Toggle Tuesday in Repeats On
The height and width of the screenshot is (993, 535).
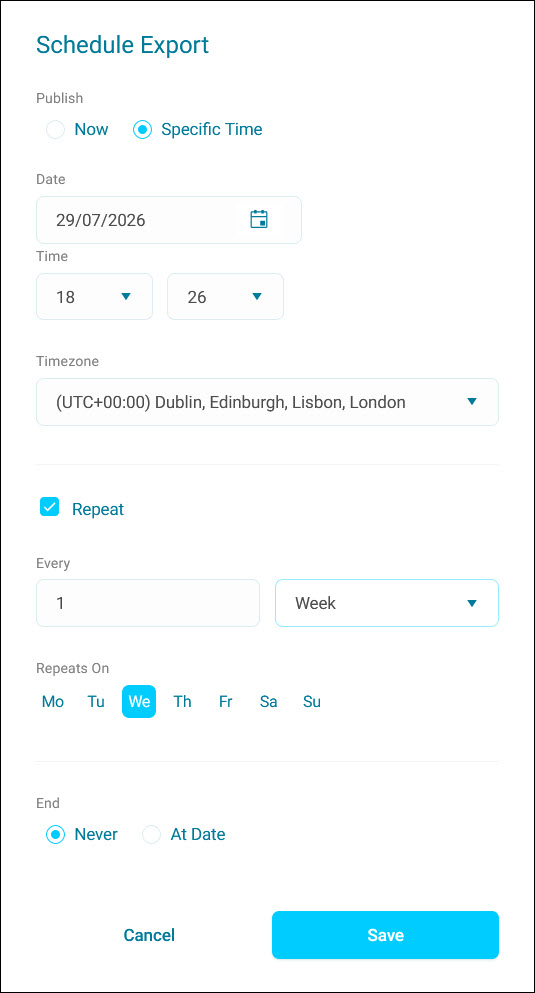[x=96, y=702]
